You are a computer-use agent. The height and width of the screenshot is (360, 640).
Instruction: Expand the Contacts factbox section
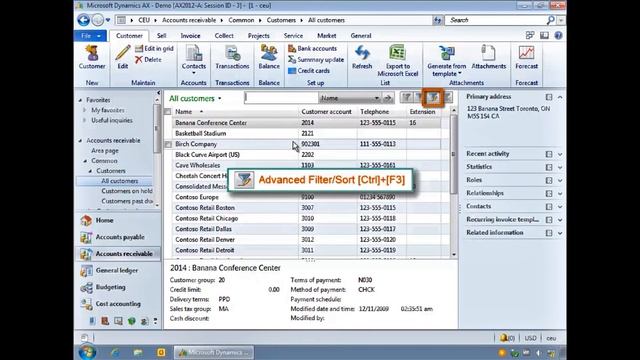tap(560, 207)
